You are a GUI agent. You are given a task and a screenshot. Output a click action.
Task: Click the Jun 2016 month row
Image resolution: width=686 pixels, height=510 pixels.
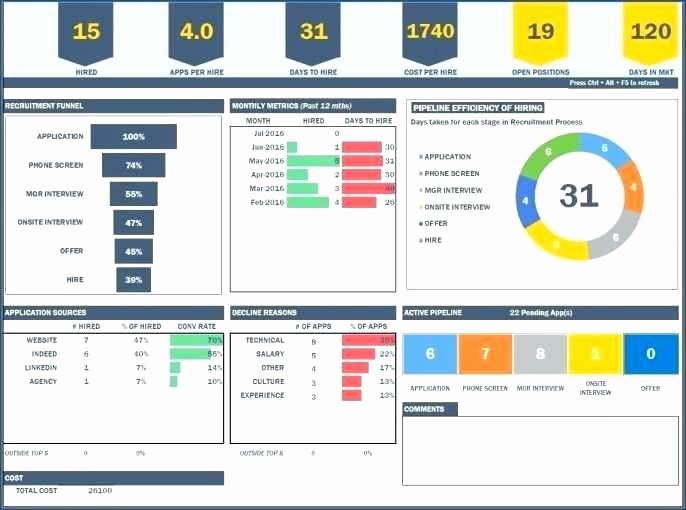[313, 147]
